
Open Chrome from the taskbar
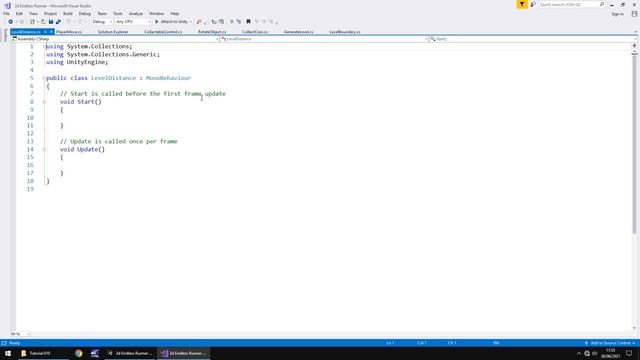click(79, 353)
